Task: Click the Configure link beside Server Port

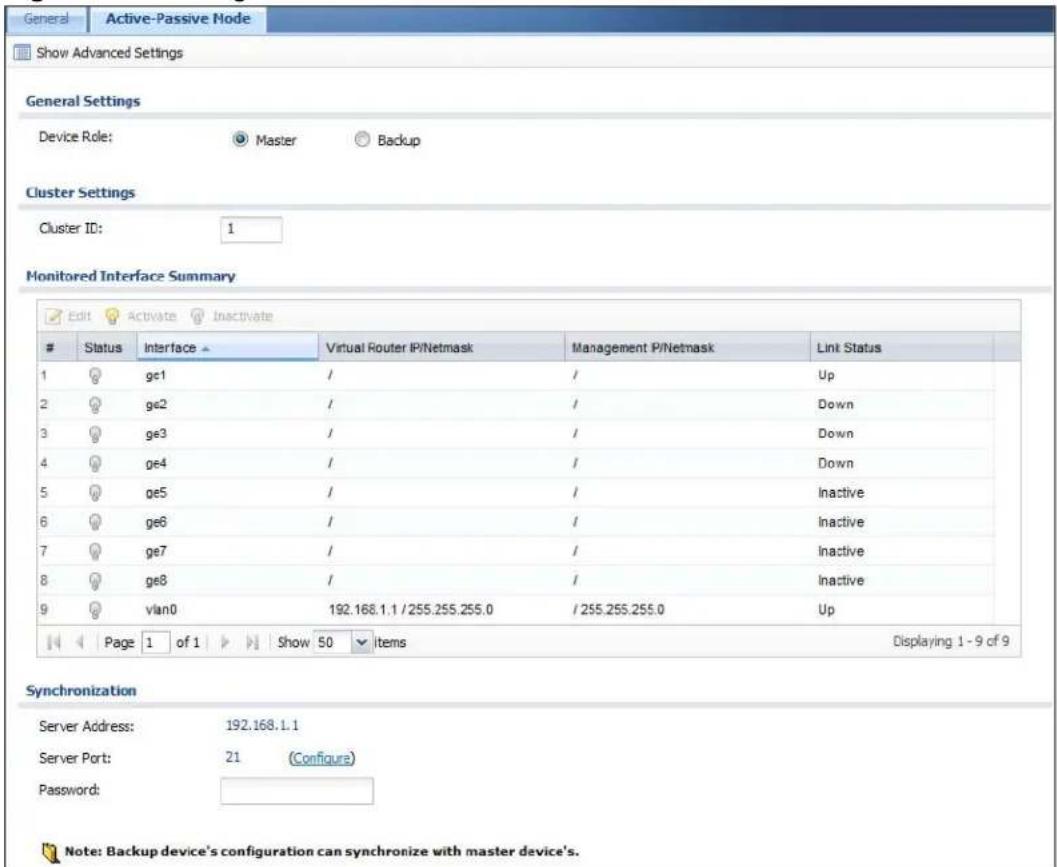Action: (x=322, y=758)
